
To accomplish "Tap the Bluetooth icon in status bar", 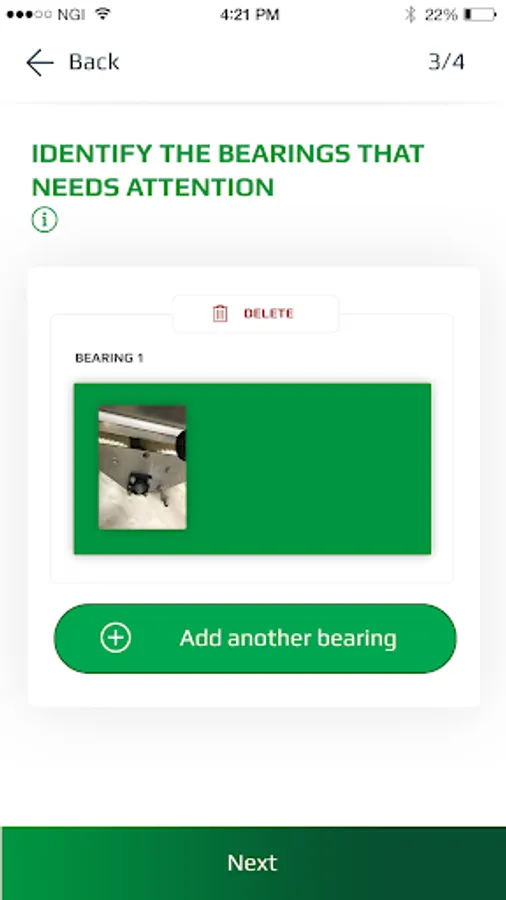I will click(x=410, y=14).
